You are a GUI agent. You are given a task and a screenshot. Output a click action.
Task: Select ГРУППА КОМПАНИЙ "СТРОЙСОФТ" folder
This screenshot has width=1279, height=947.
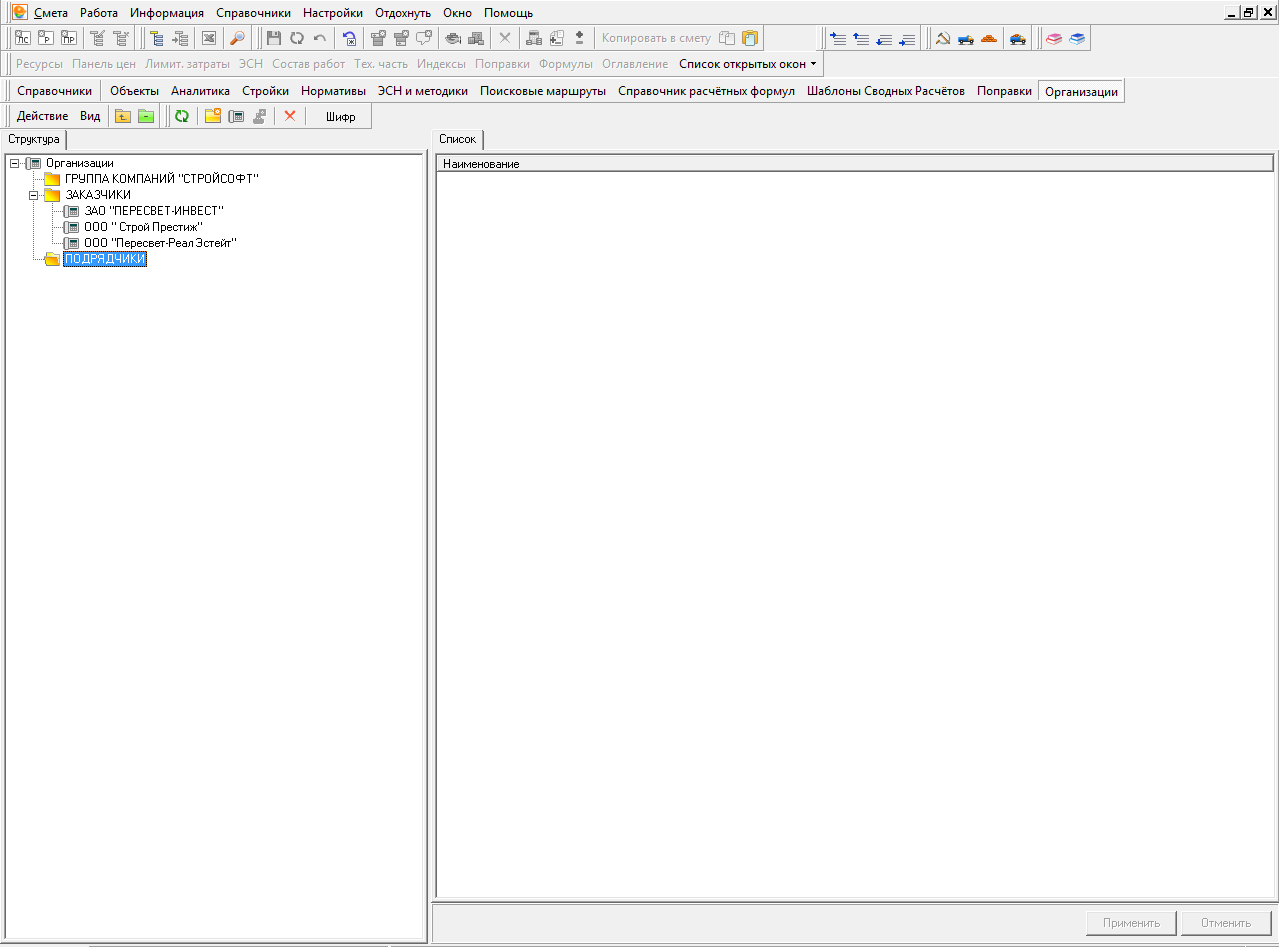pyautogui.click(x=161, y=179)
